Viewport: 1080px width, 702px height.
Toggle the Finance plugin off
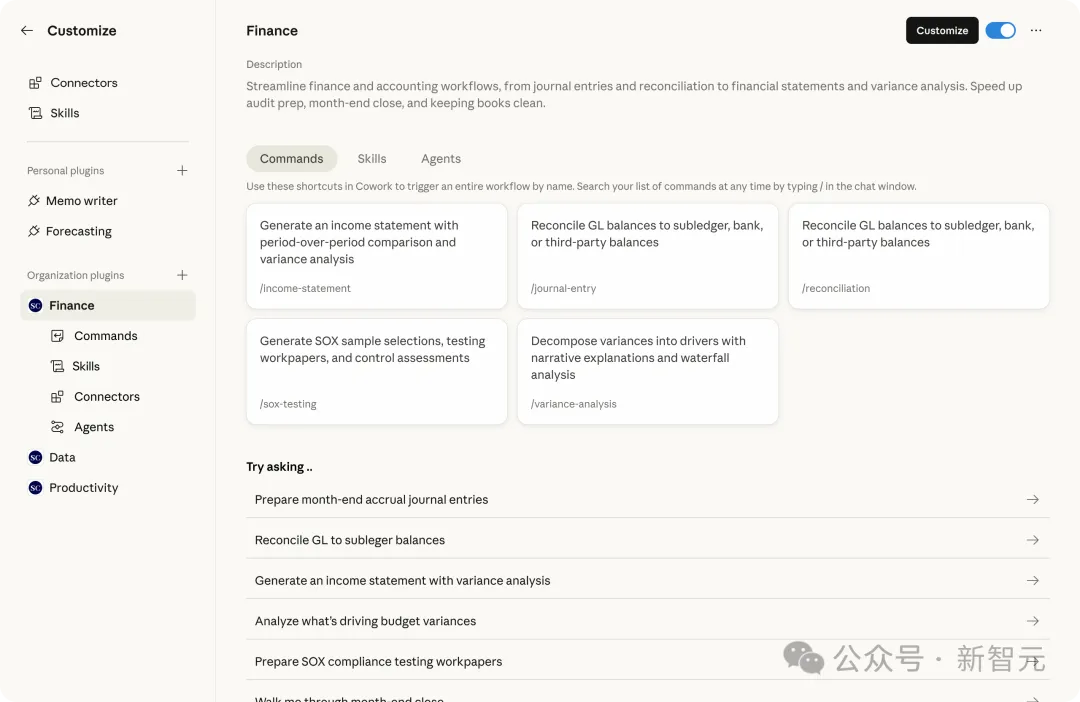1000,31
